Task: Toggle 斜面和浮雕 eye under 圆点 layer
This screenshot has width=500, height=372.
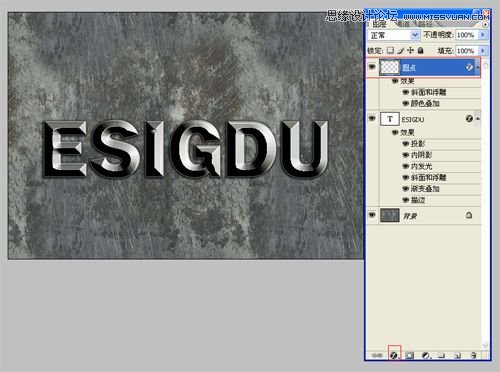Action: [x=405, y=92]
